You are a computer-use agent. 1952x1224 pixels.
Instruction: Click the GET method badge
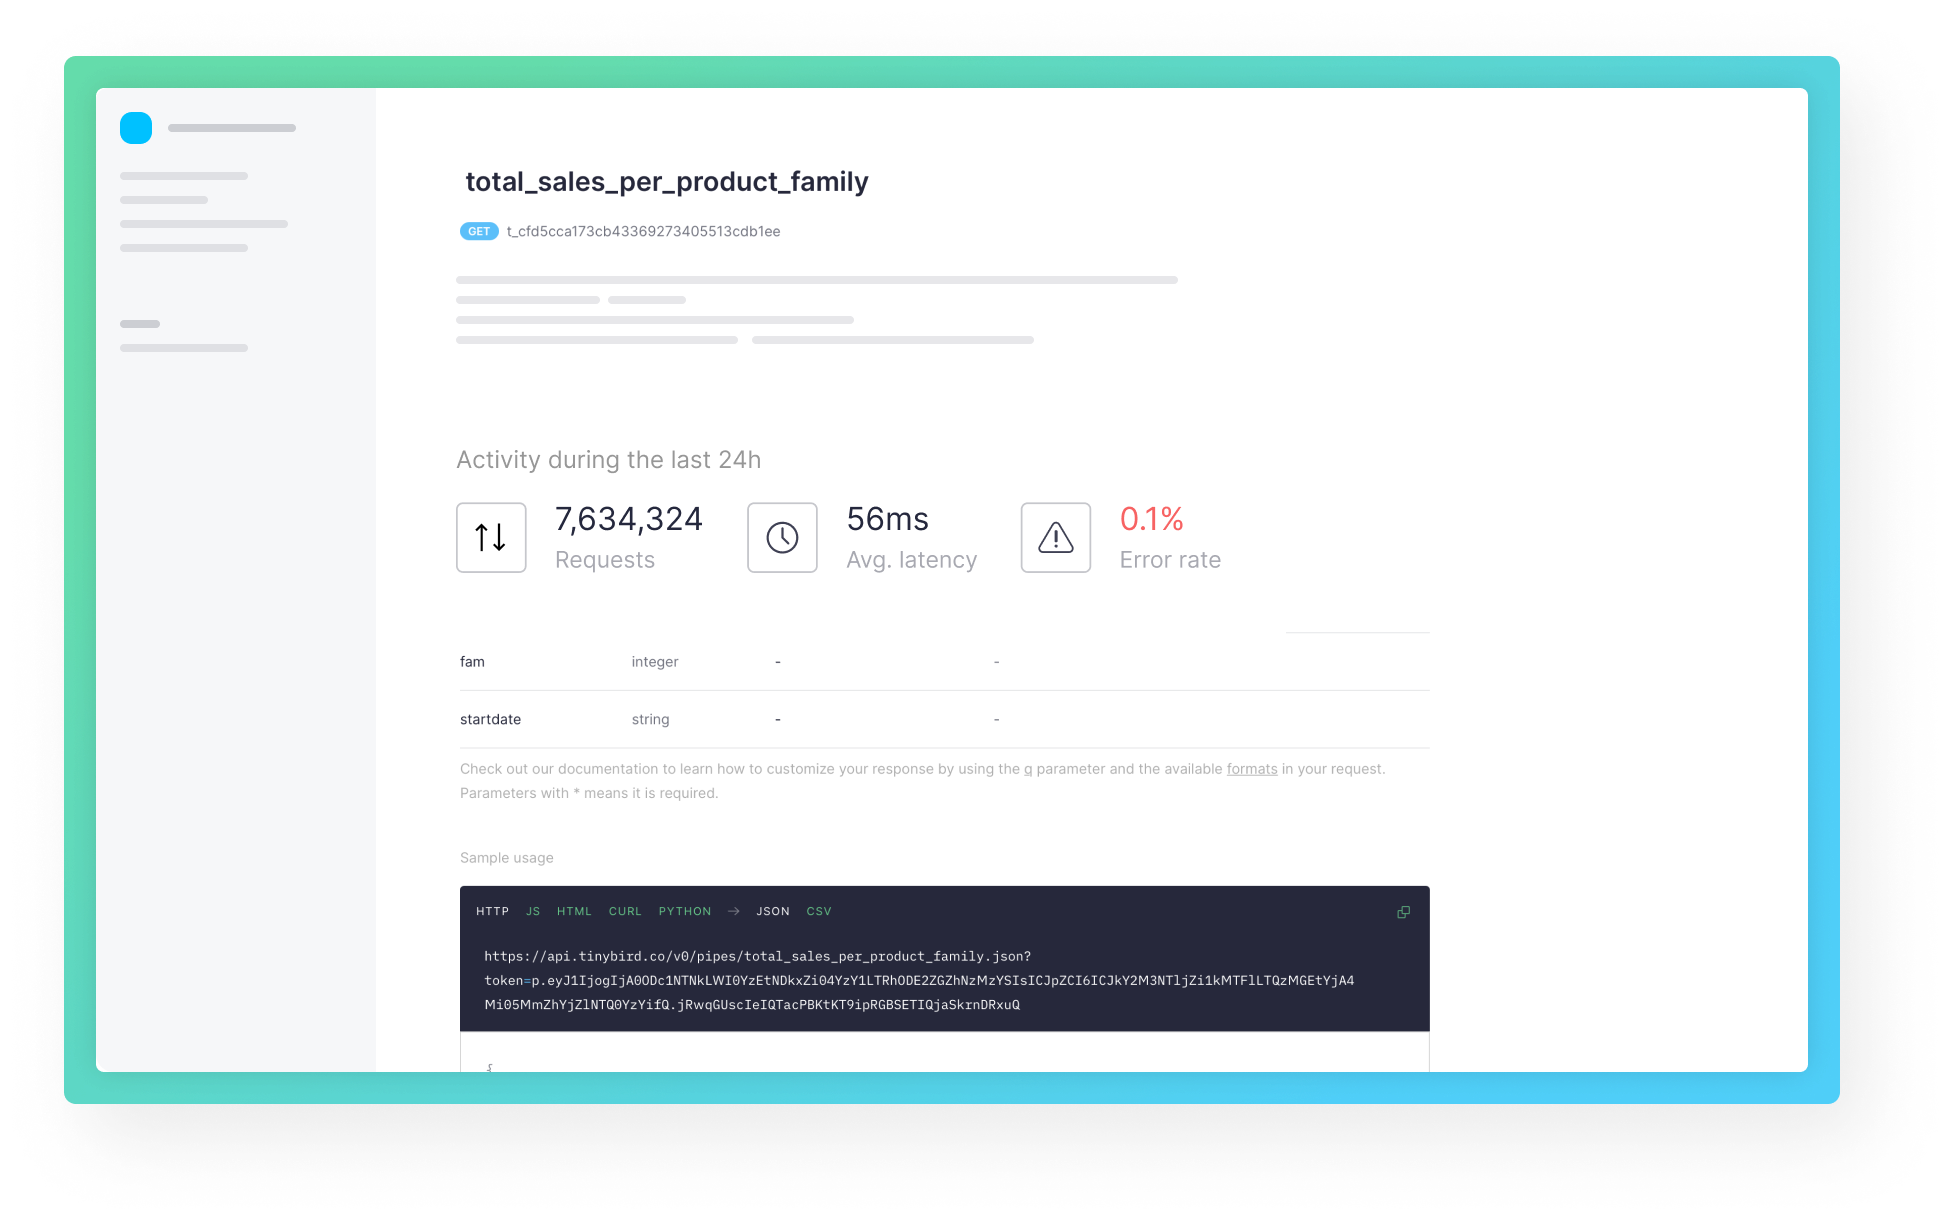click(479, 231)
